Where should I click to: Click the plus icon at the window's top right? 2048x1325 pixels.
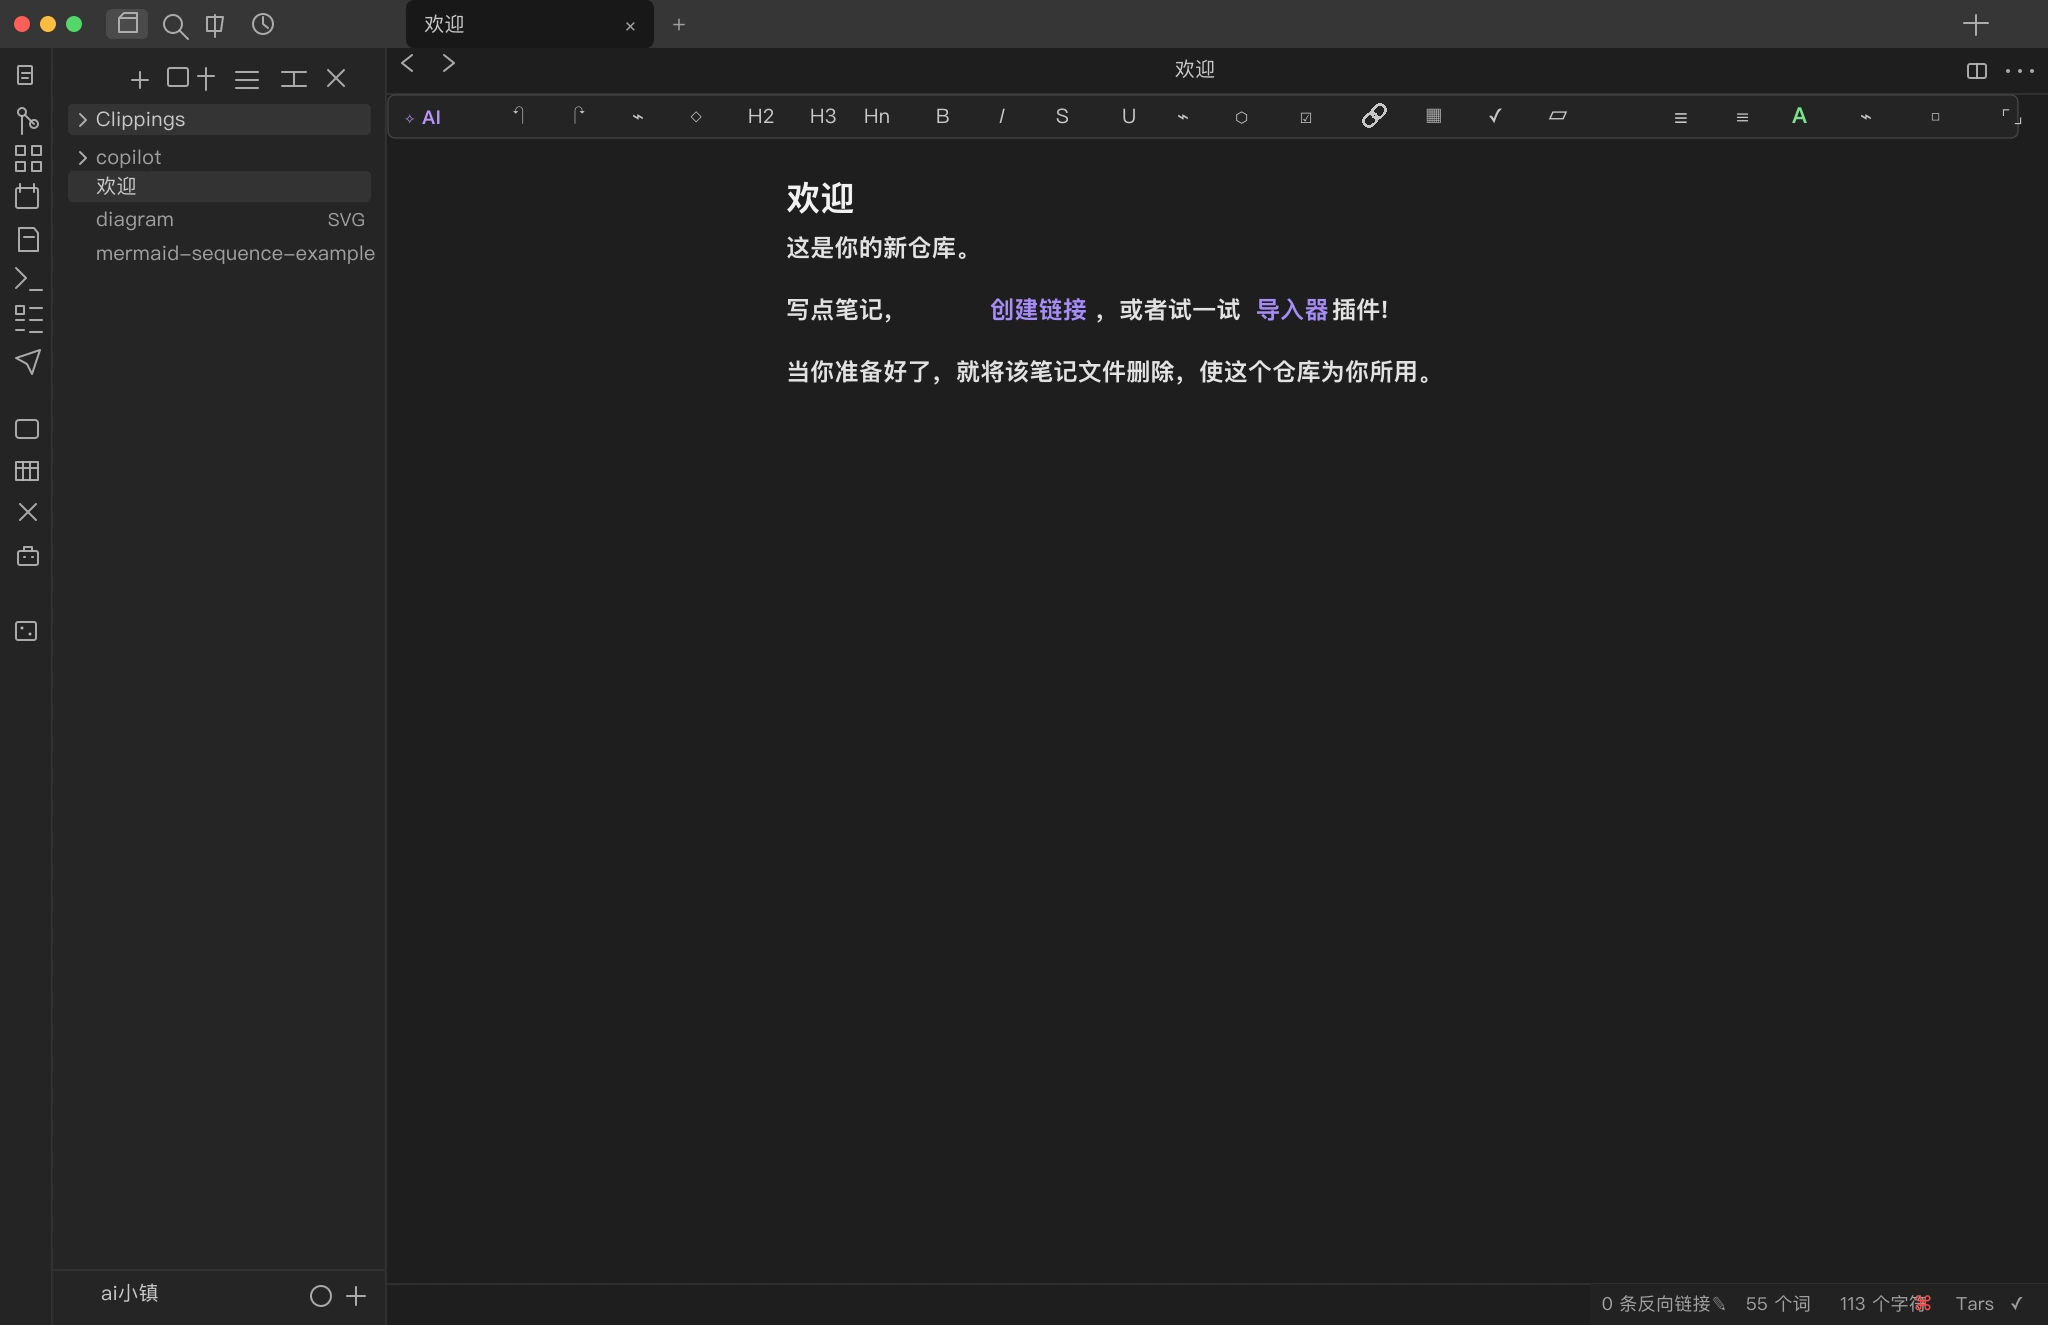(x=1975, y=24)
